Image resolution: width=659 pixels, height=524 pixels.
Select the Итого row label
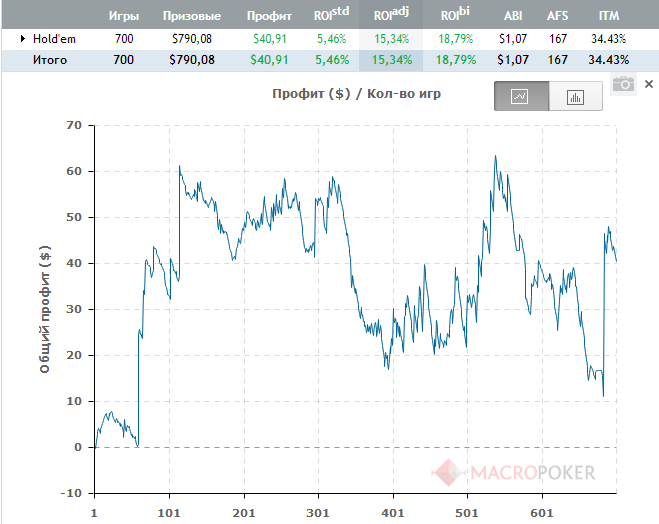[50, 60]
